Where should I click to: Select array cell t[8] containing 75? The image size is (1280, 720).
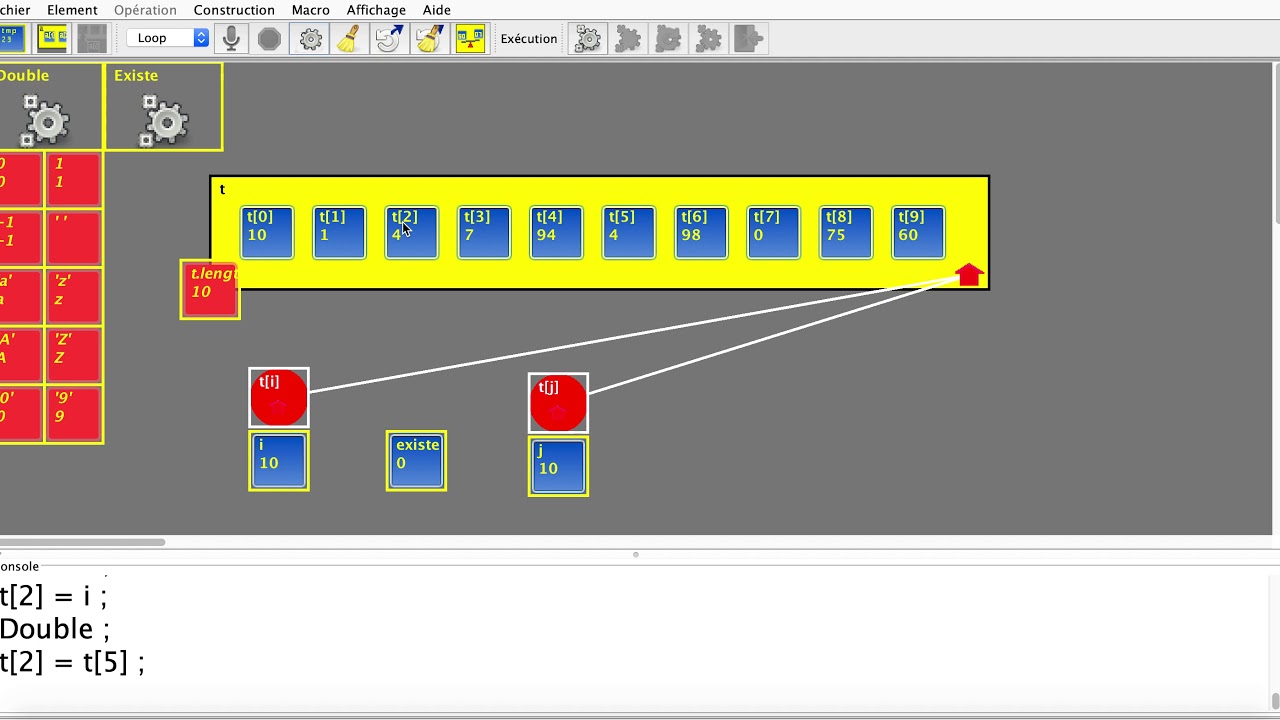(846, 232)
